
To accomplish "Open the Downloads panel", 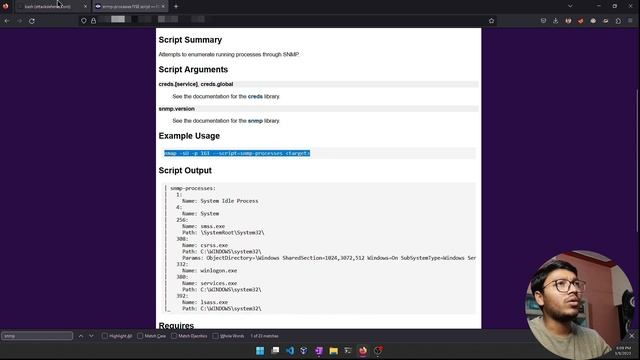I will pyautogui.click(x=556, y=21).
